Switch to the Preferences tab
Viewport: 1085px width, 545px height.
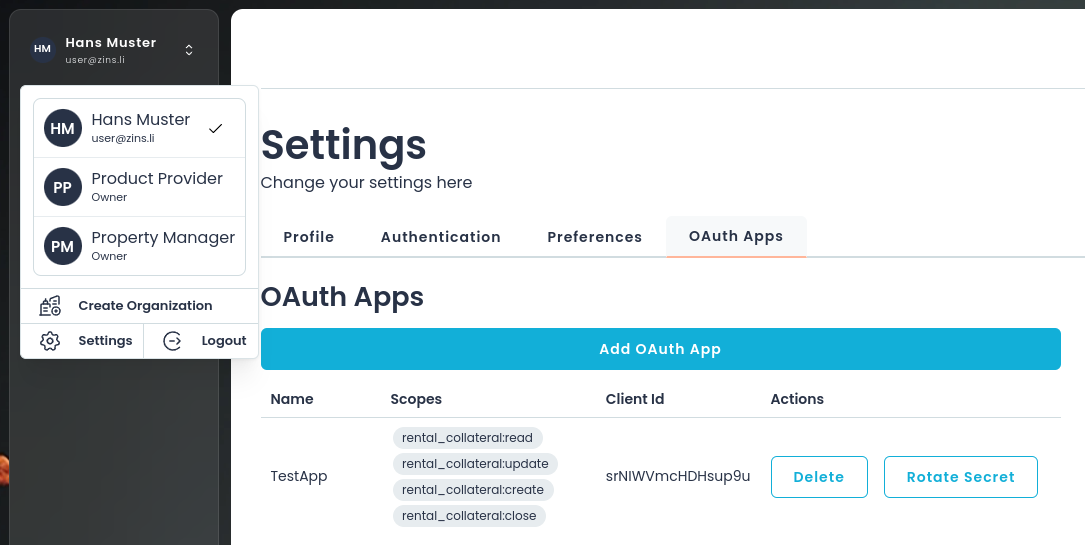[595, 237]
